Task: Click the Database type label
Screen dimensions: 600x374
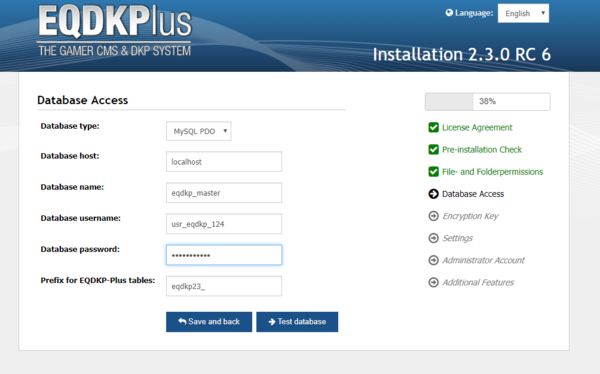Action: [x=70, y=126]
